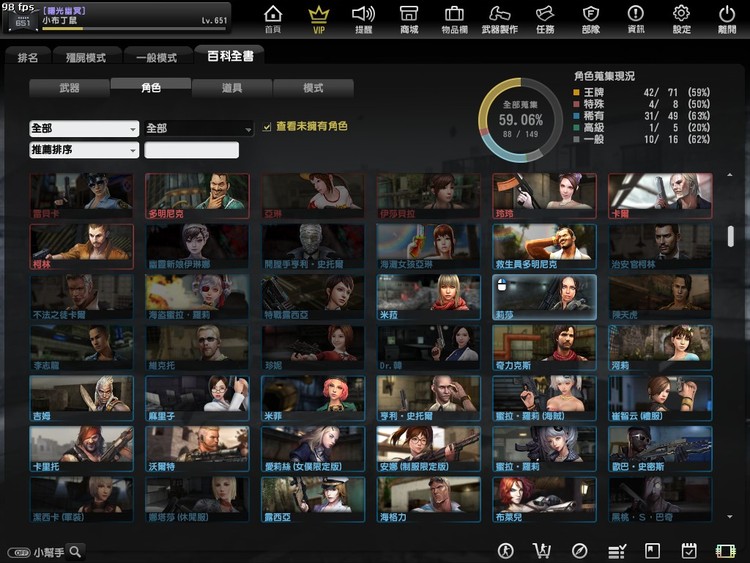
Task: Click the yellow 王牌 legend swatch
Action: tap(576, 92)
